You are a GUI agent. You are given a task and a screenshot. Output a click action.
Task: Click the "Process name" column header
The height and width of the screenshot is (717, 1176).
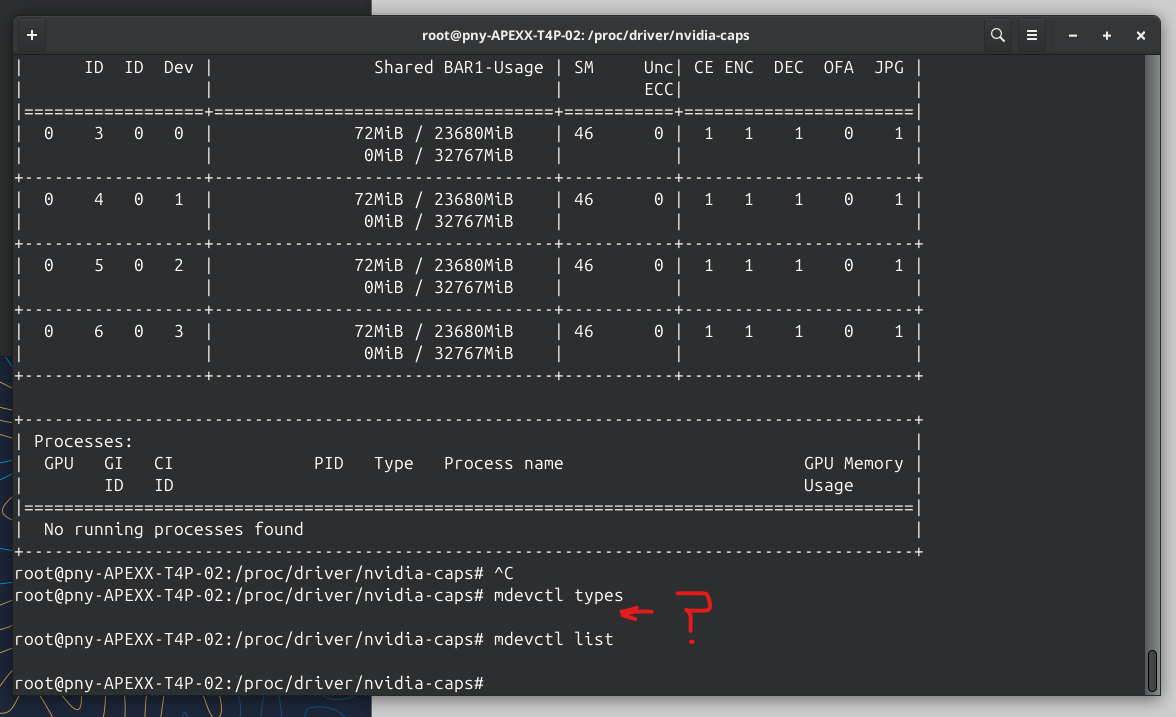pos(503,464)
